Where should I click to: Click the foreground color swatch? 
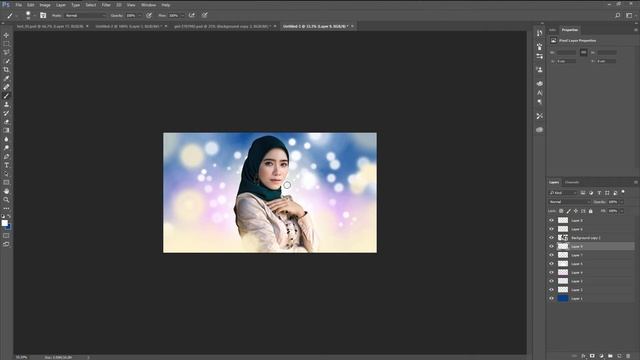point(4,223)
